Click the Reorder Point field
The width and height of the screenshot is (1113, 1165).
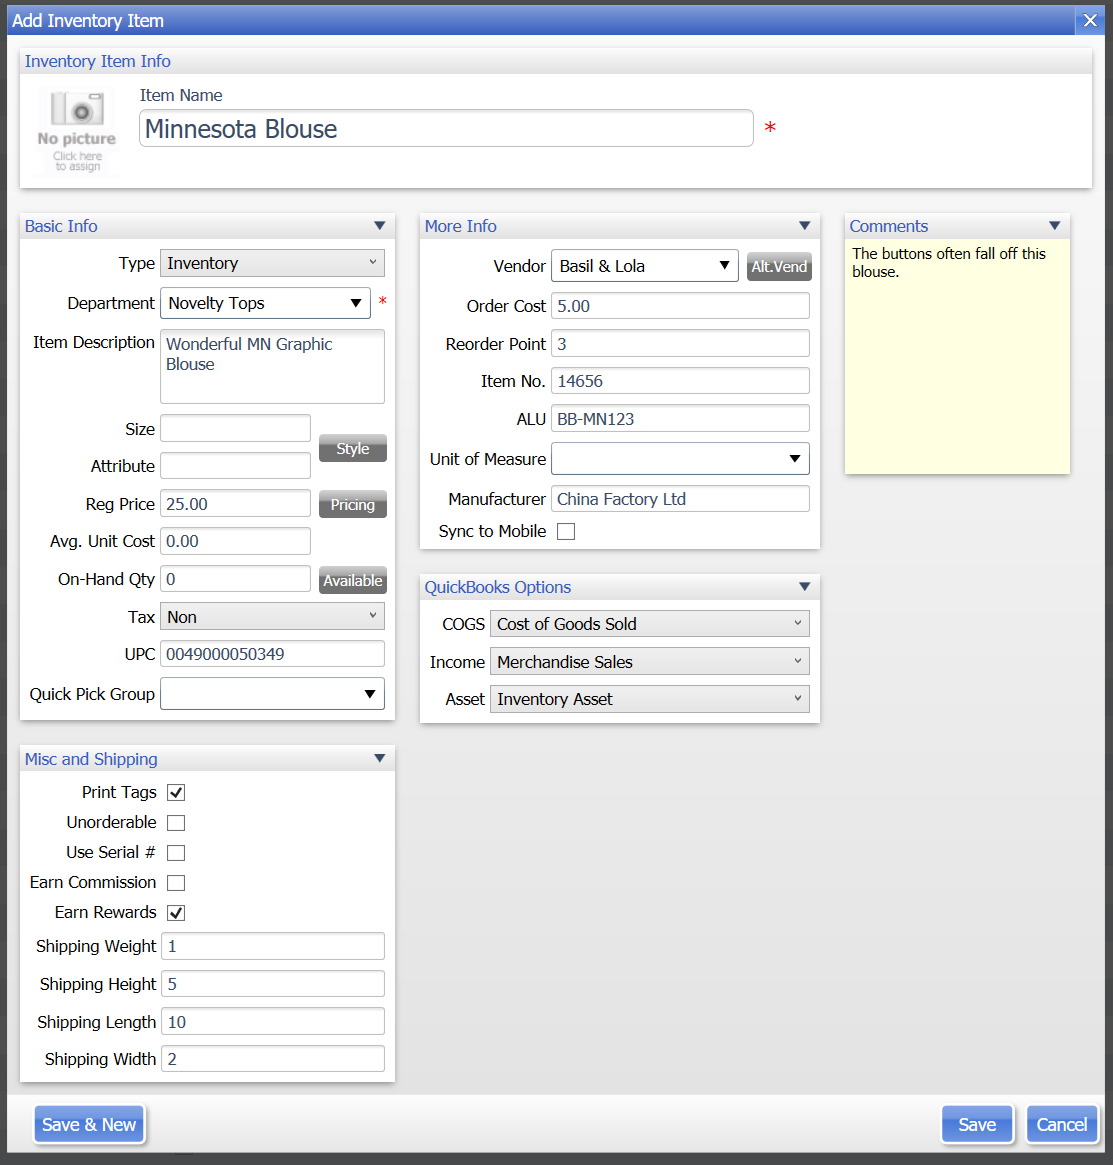tap(681, 343)
